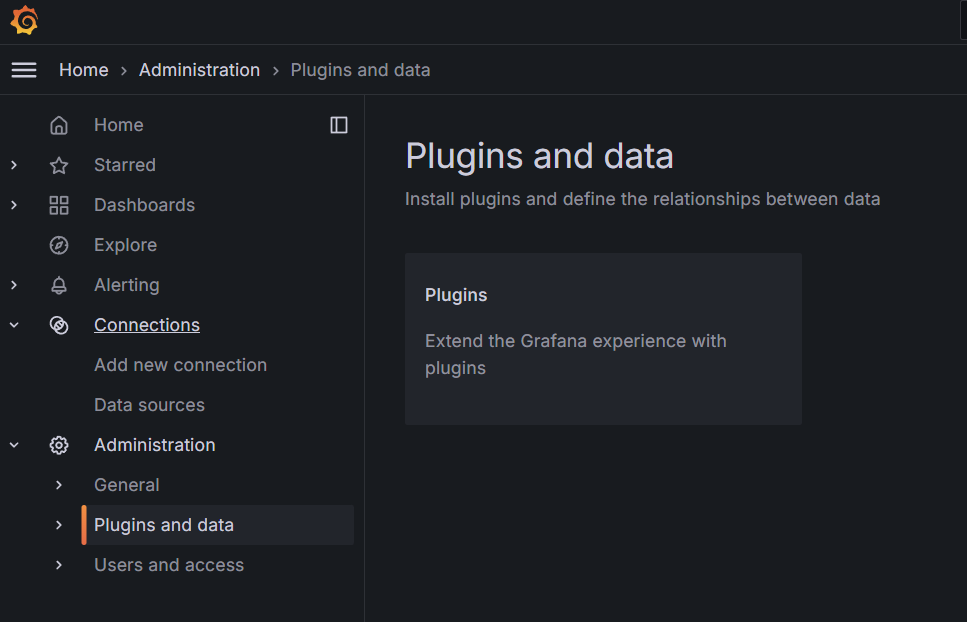Image resolution: width=967 pixels, height=622 pixels.
Task: Open Data sources menu item
Action: [149, 405]
